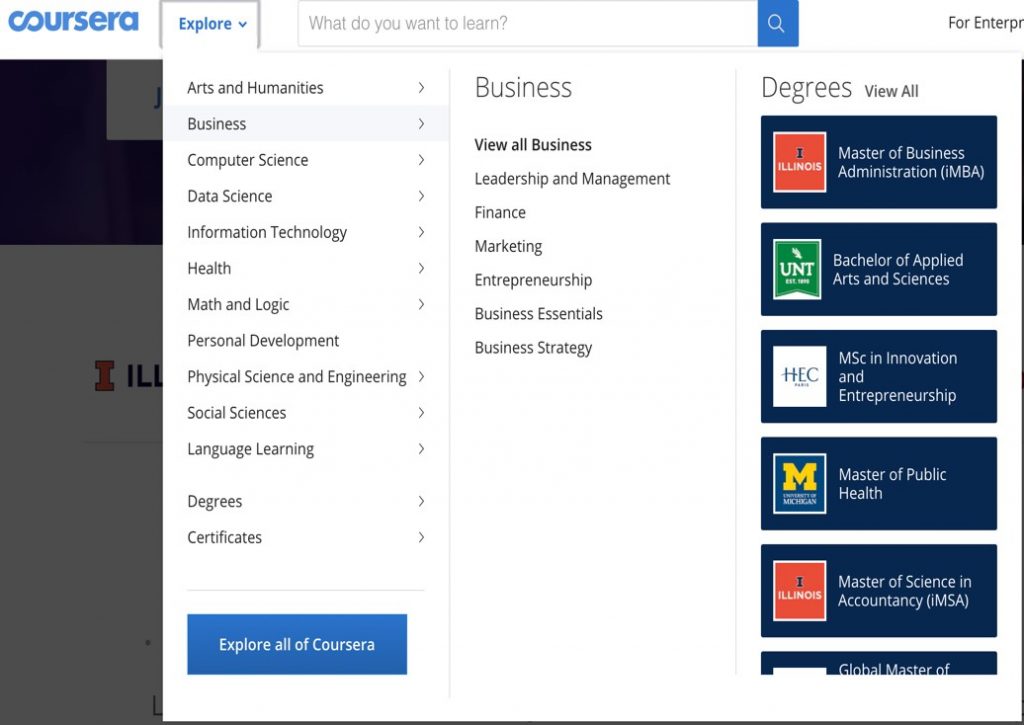This screenshot has height=725, width=1024.
Task: Open Master of Science in Accountancy (iMSA)
Action: coord(878,590)
